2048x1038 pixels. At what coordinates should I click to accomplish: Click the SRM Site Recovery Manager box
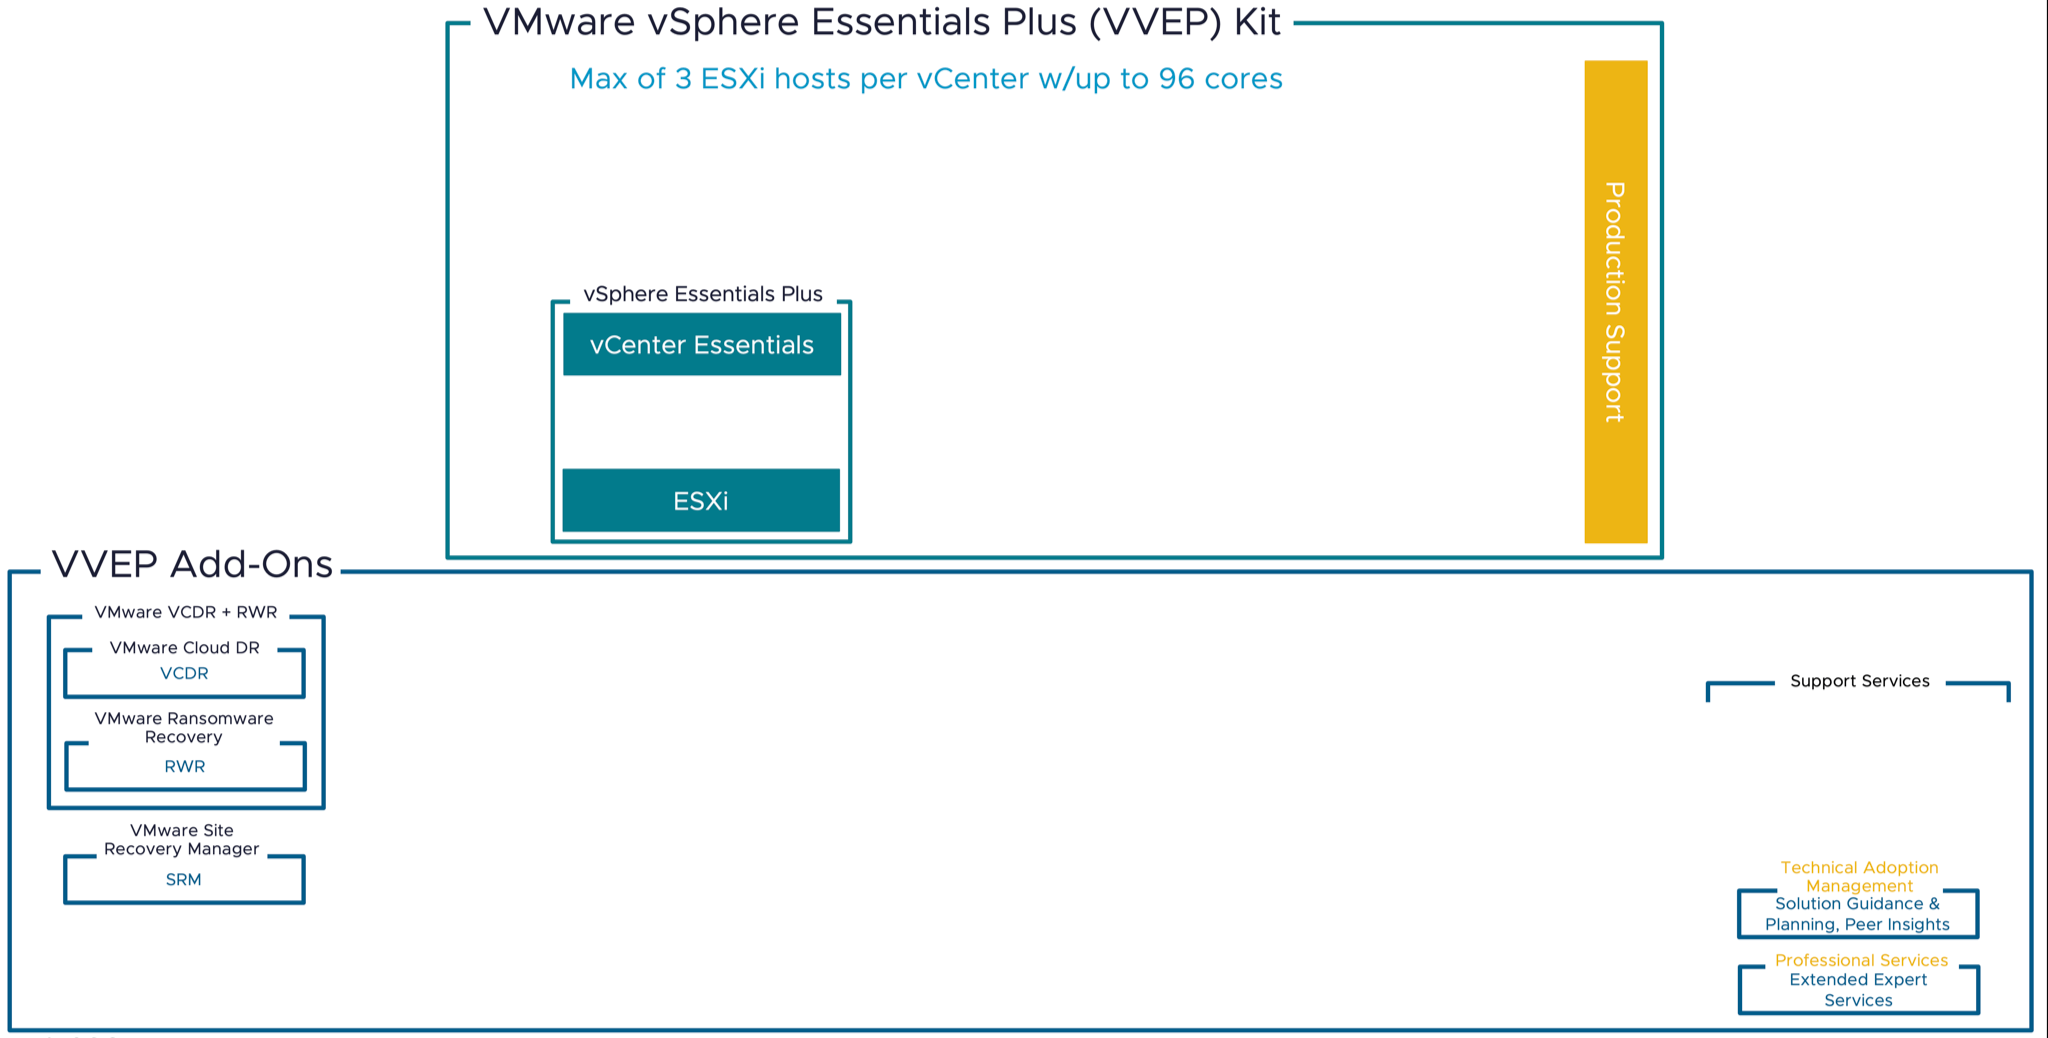[183, 879]
